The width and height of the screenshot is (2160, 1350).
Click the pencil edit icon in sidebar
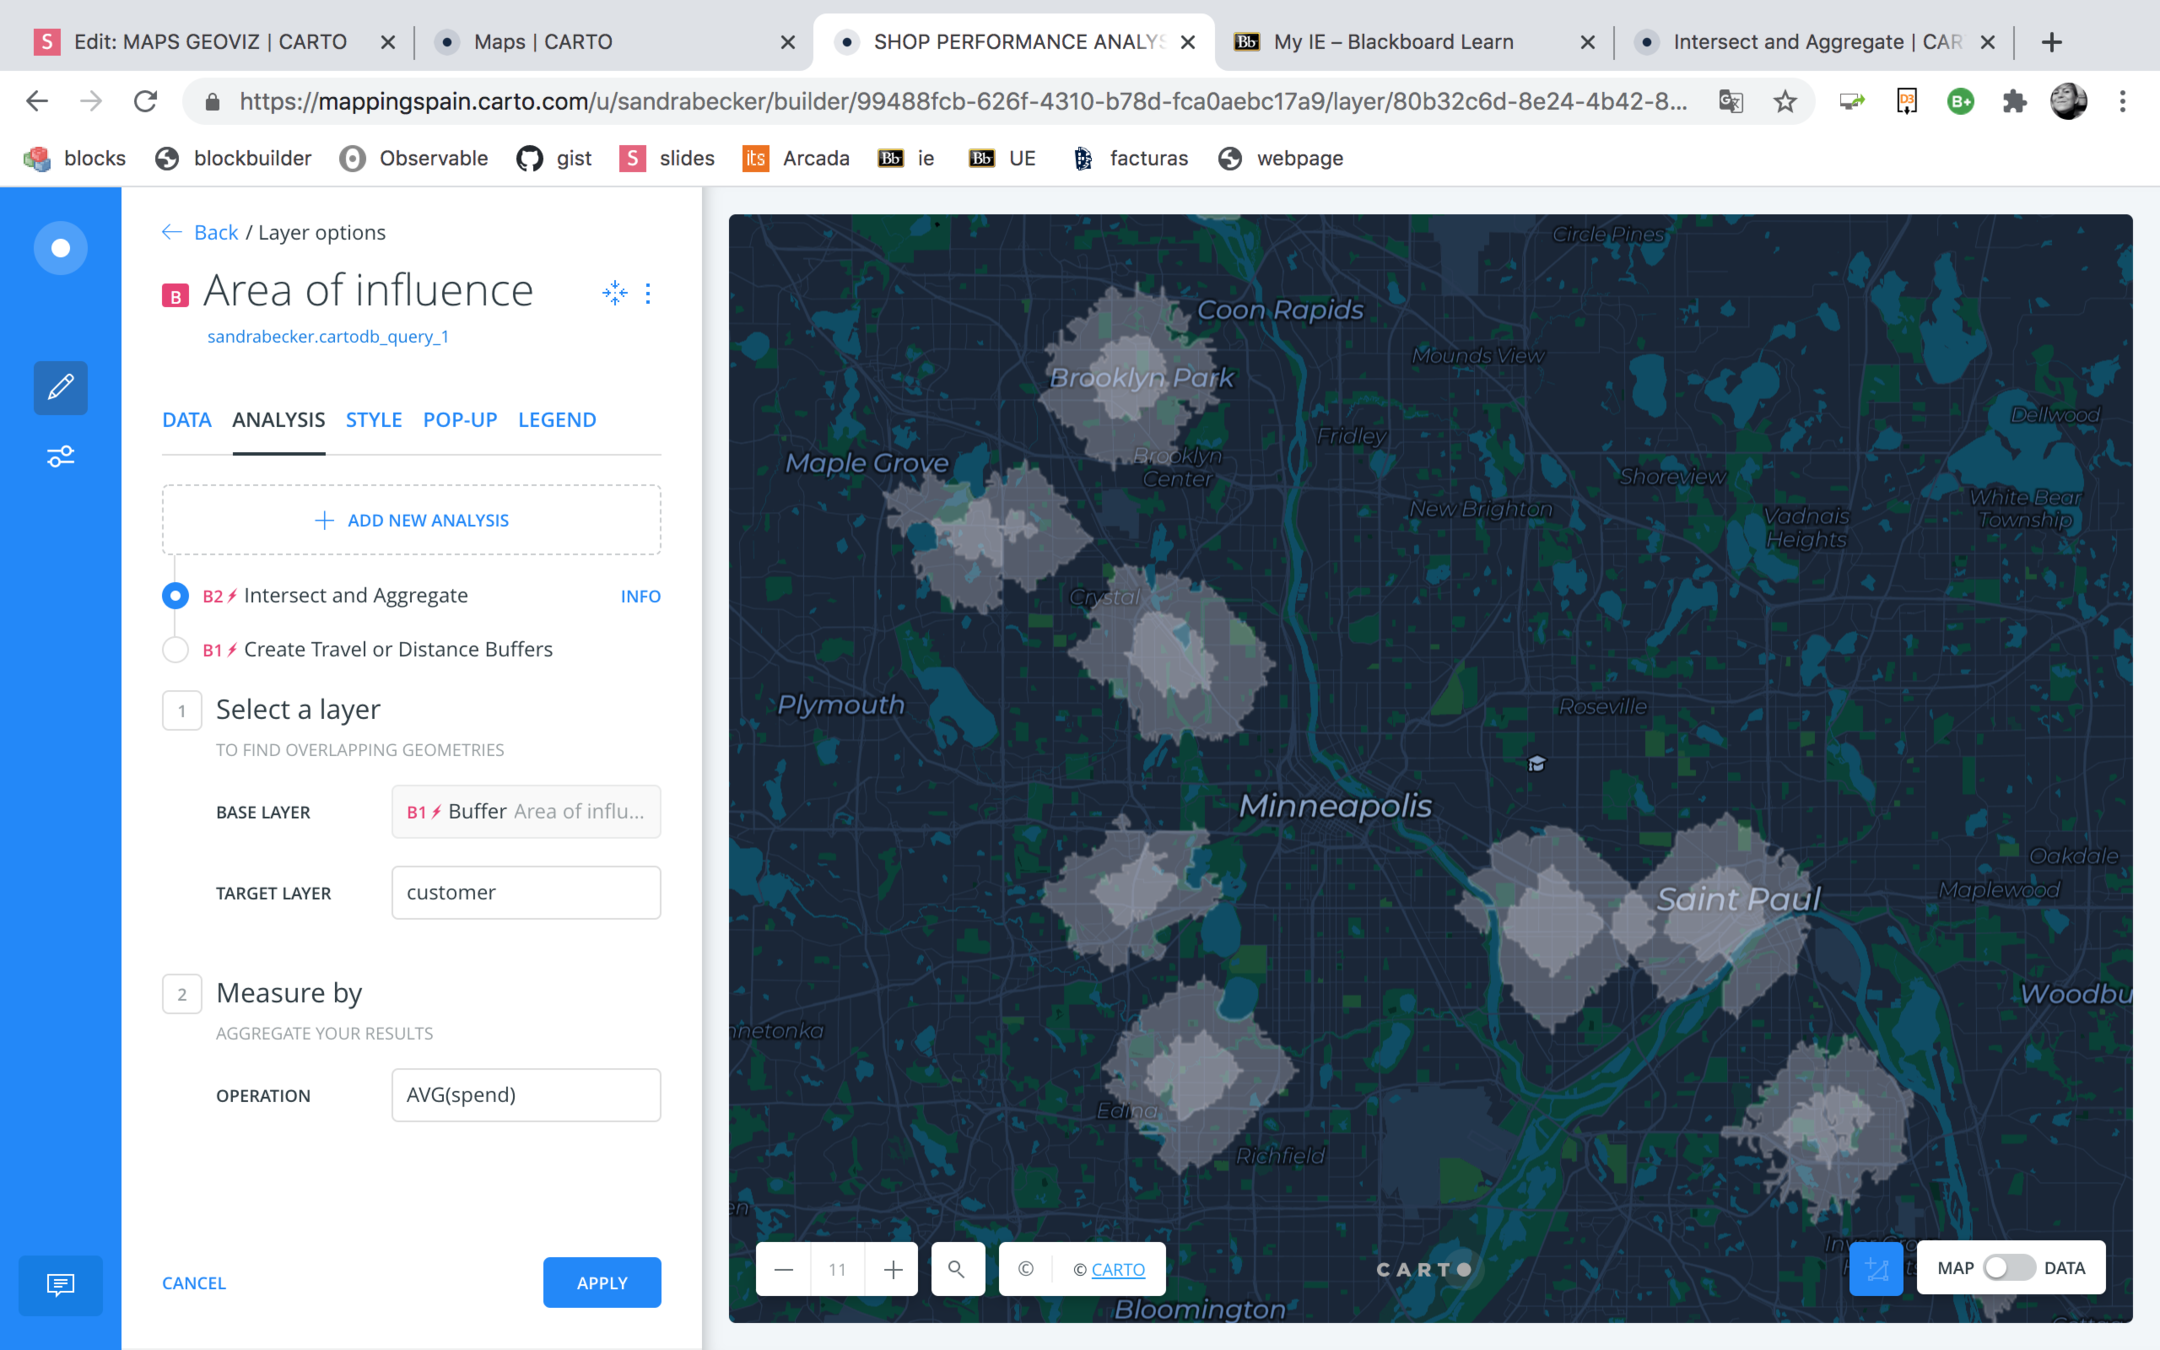(x=60, y=387)
